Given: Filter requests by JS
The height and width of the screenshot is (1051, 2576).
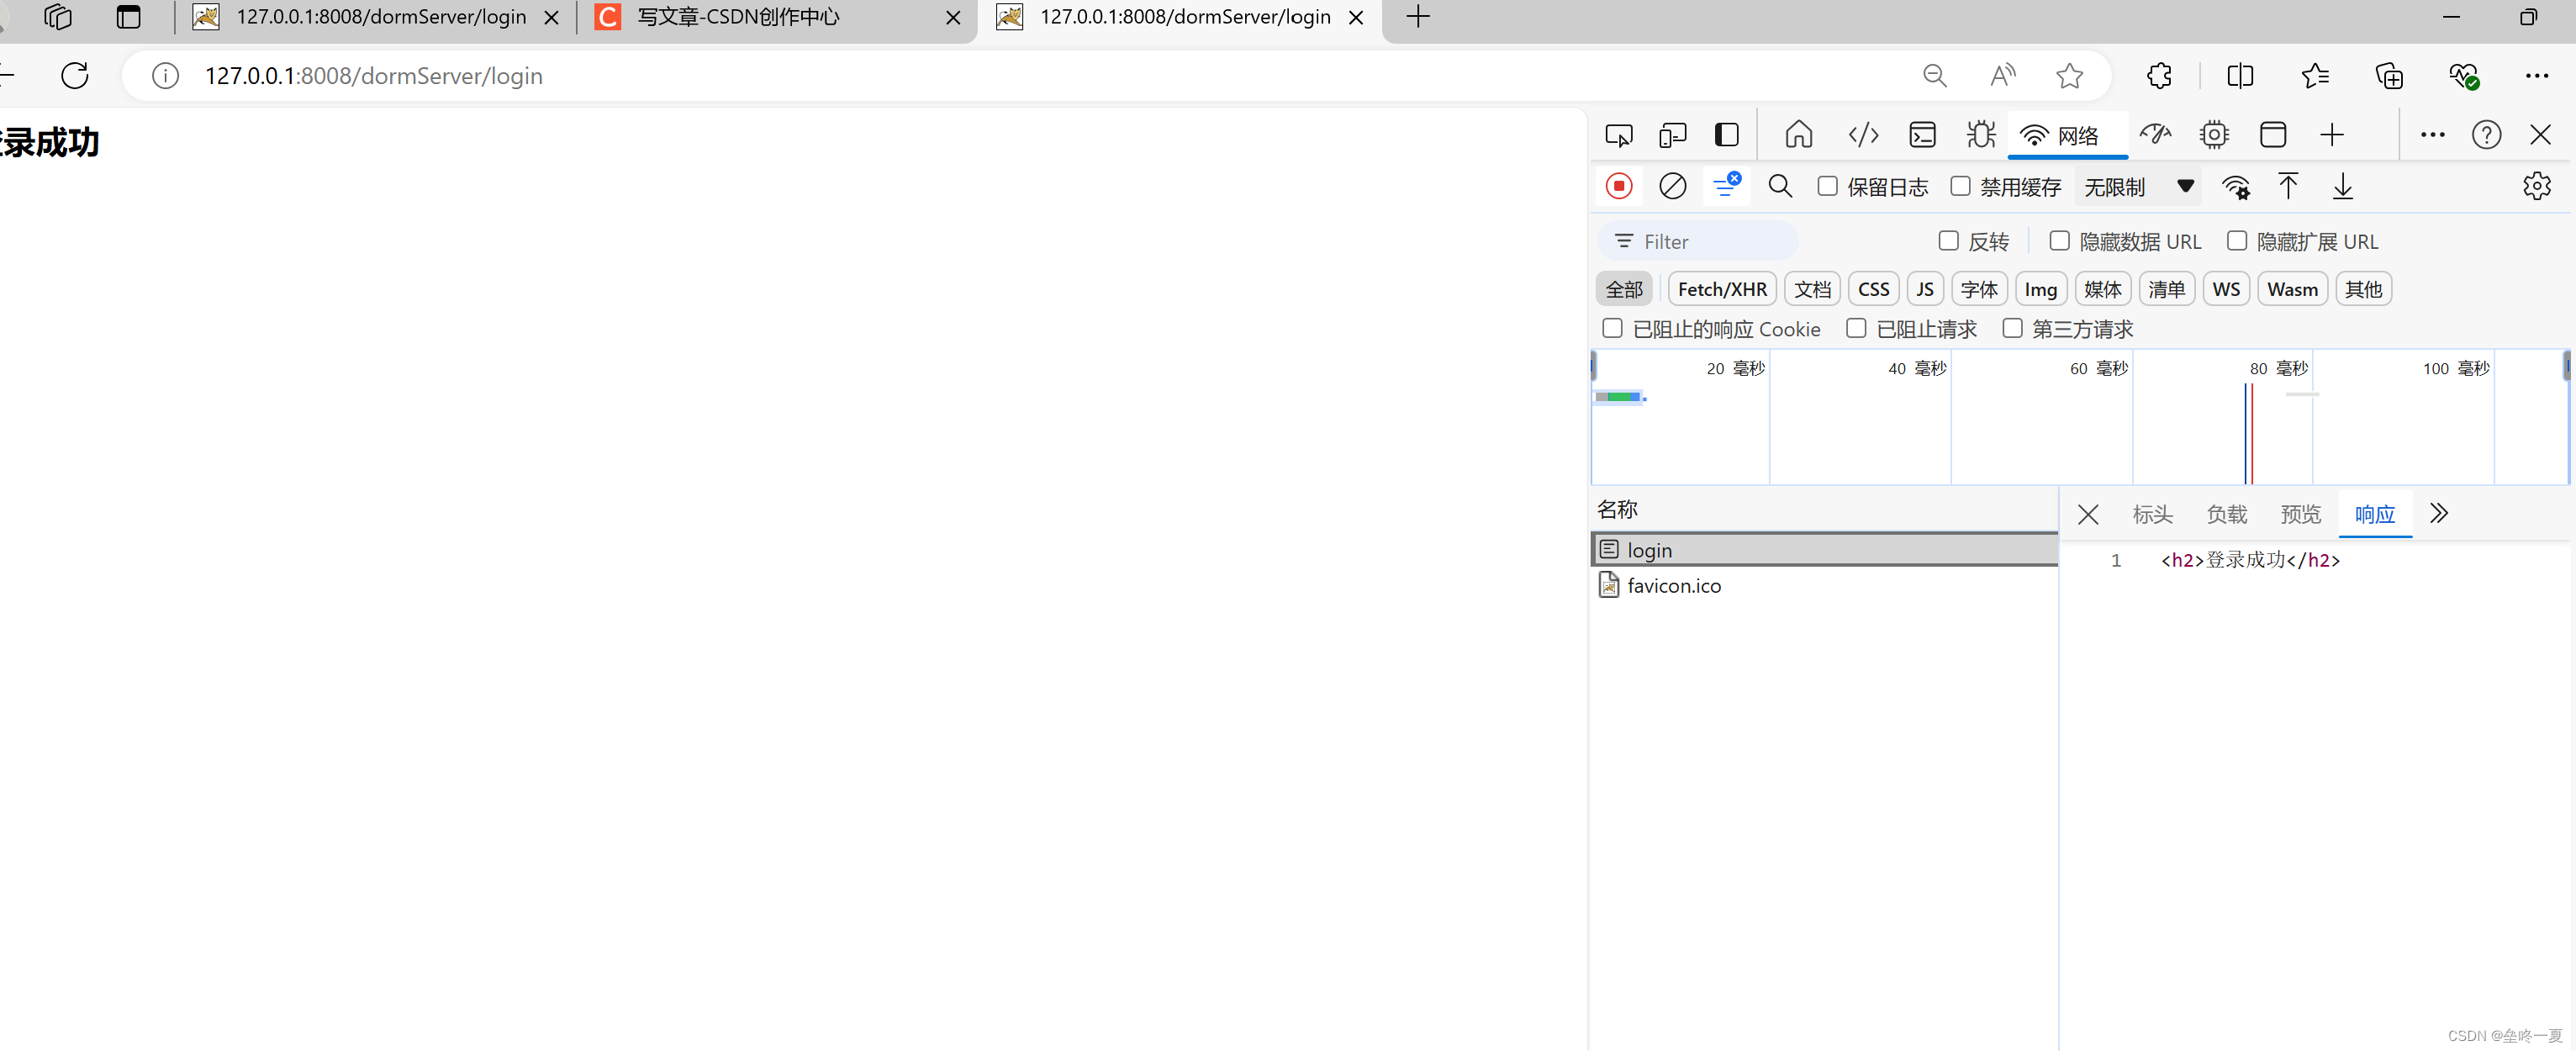Looking at the screenshot, I should [1925, 289].
